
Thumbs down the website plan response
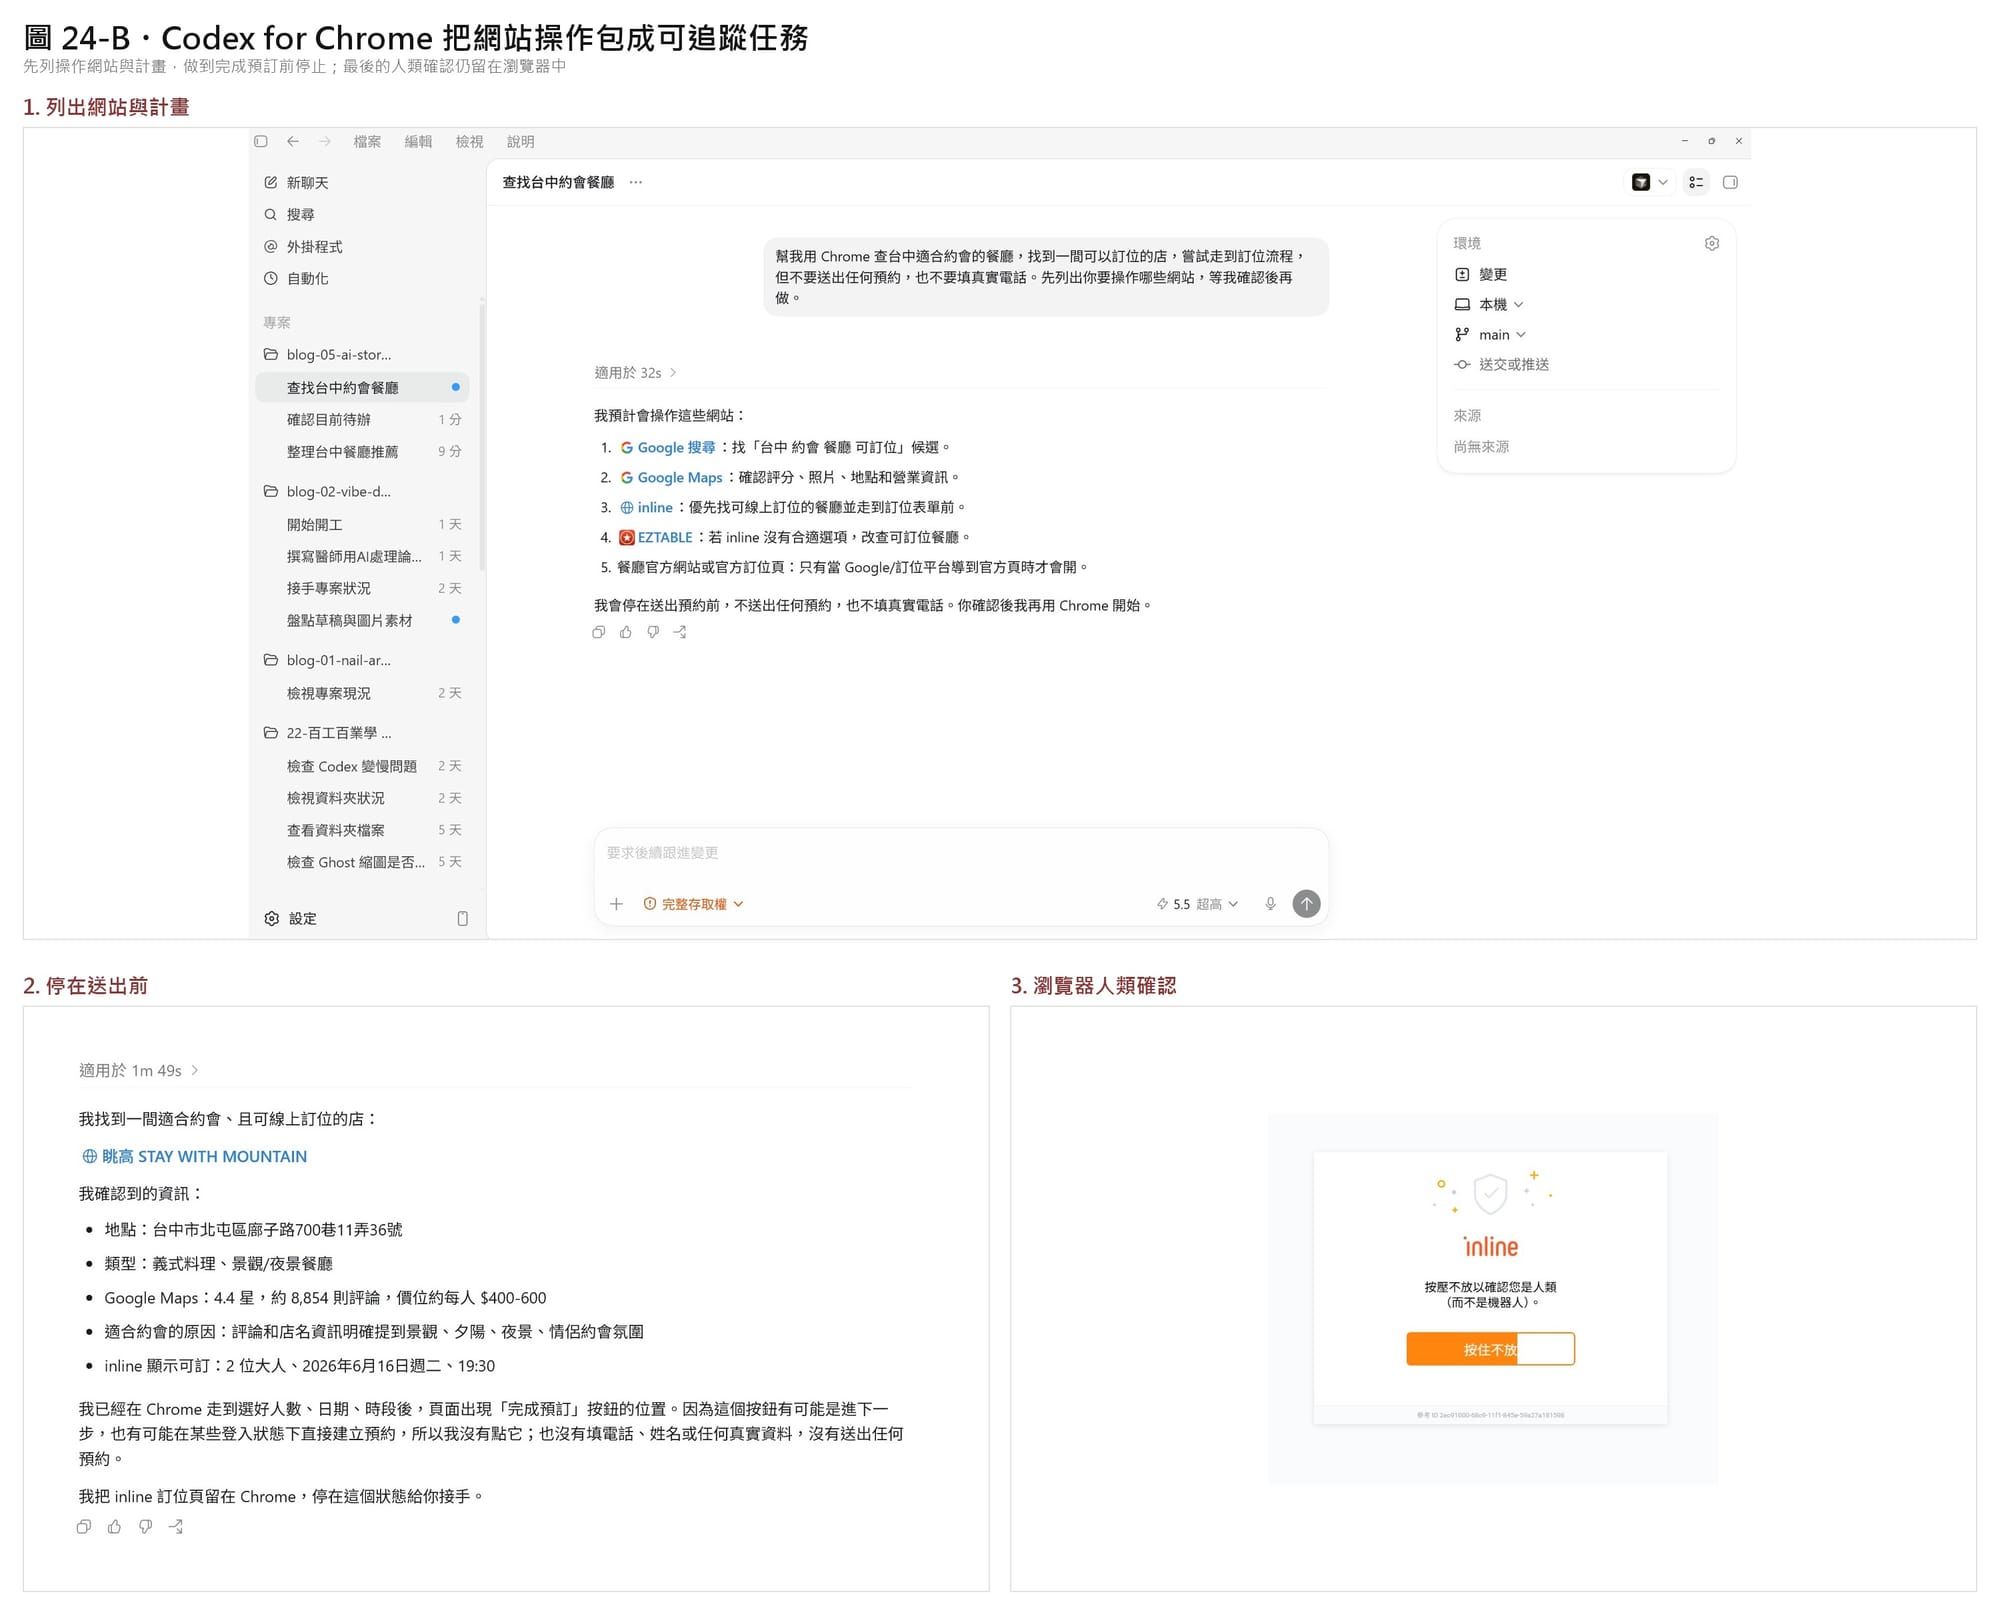(x=653, y=633)
